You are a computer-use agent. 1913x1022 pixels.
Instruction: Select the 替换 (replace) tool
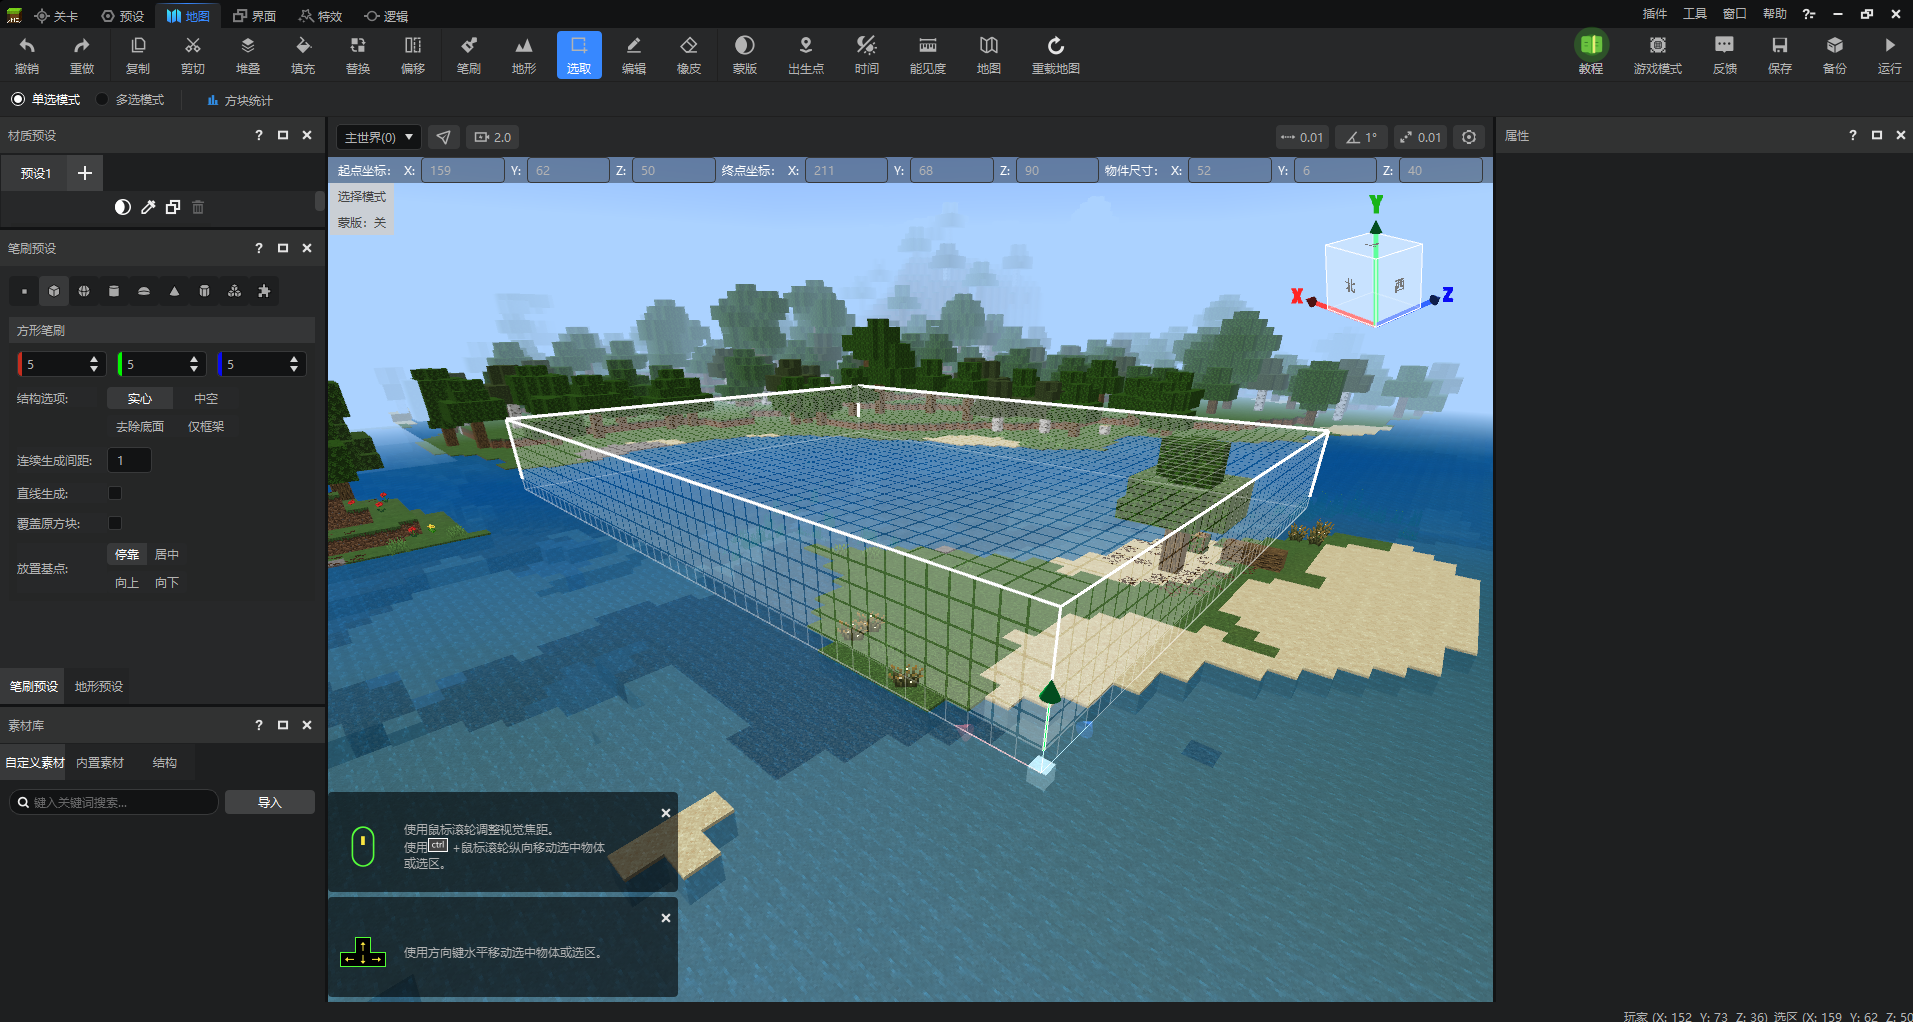(358, 55)
